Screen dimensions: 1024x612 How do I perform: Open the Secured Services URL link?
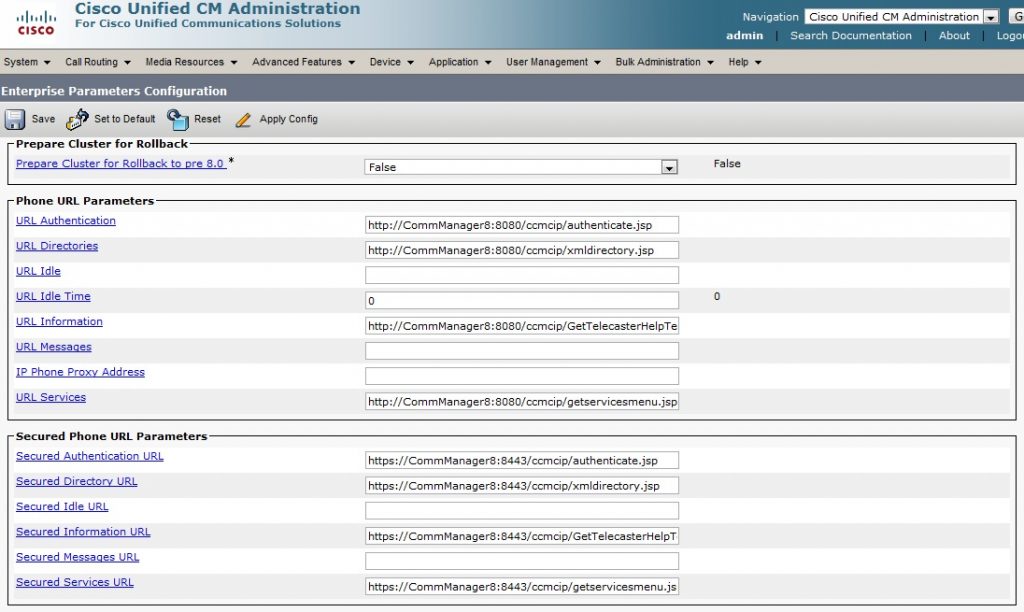click(x=74, y=582)
